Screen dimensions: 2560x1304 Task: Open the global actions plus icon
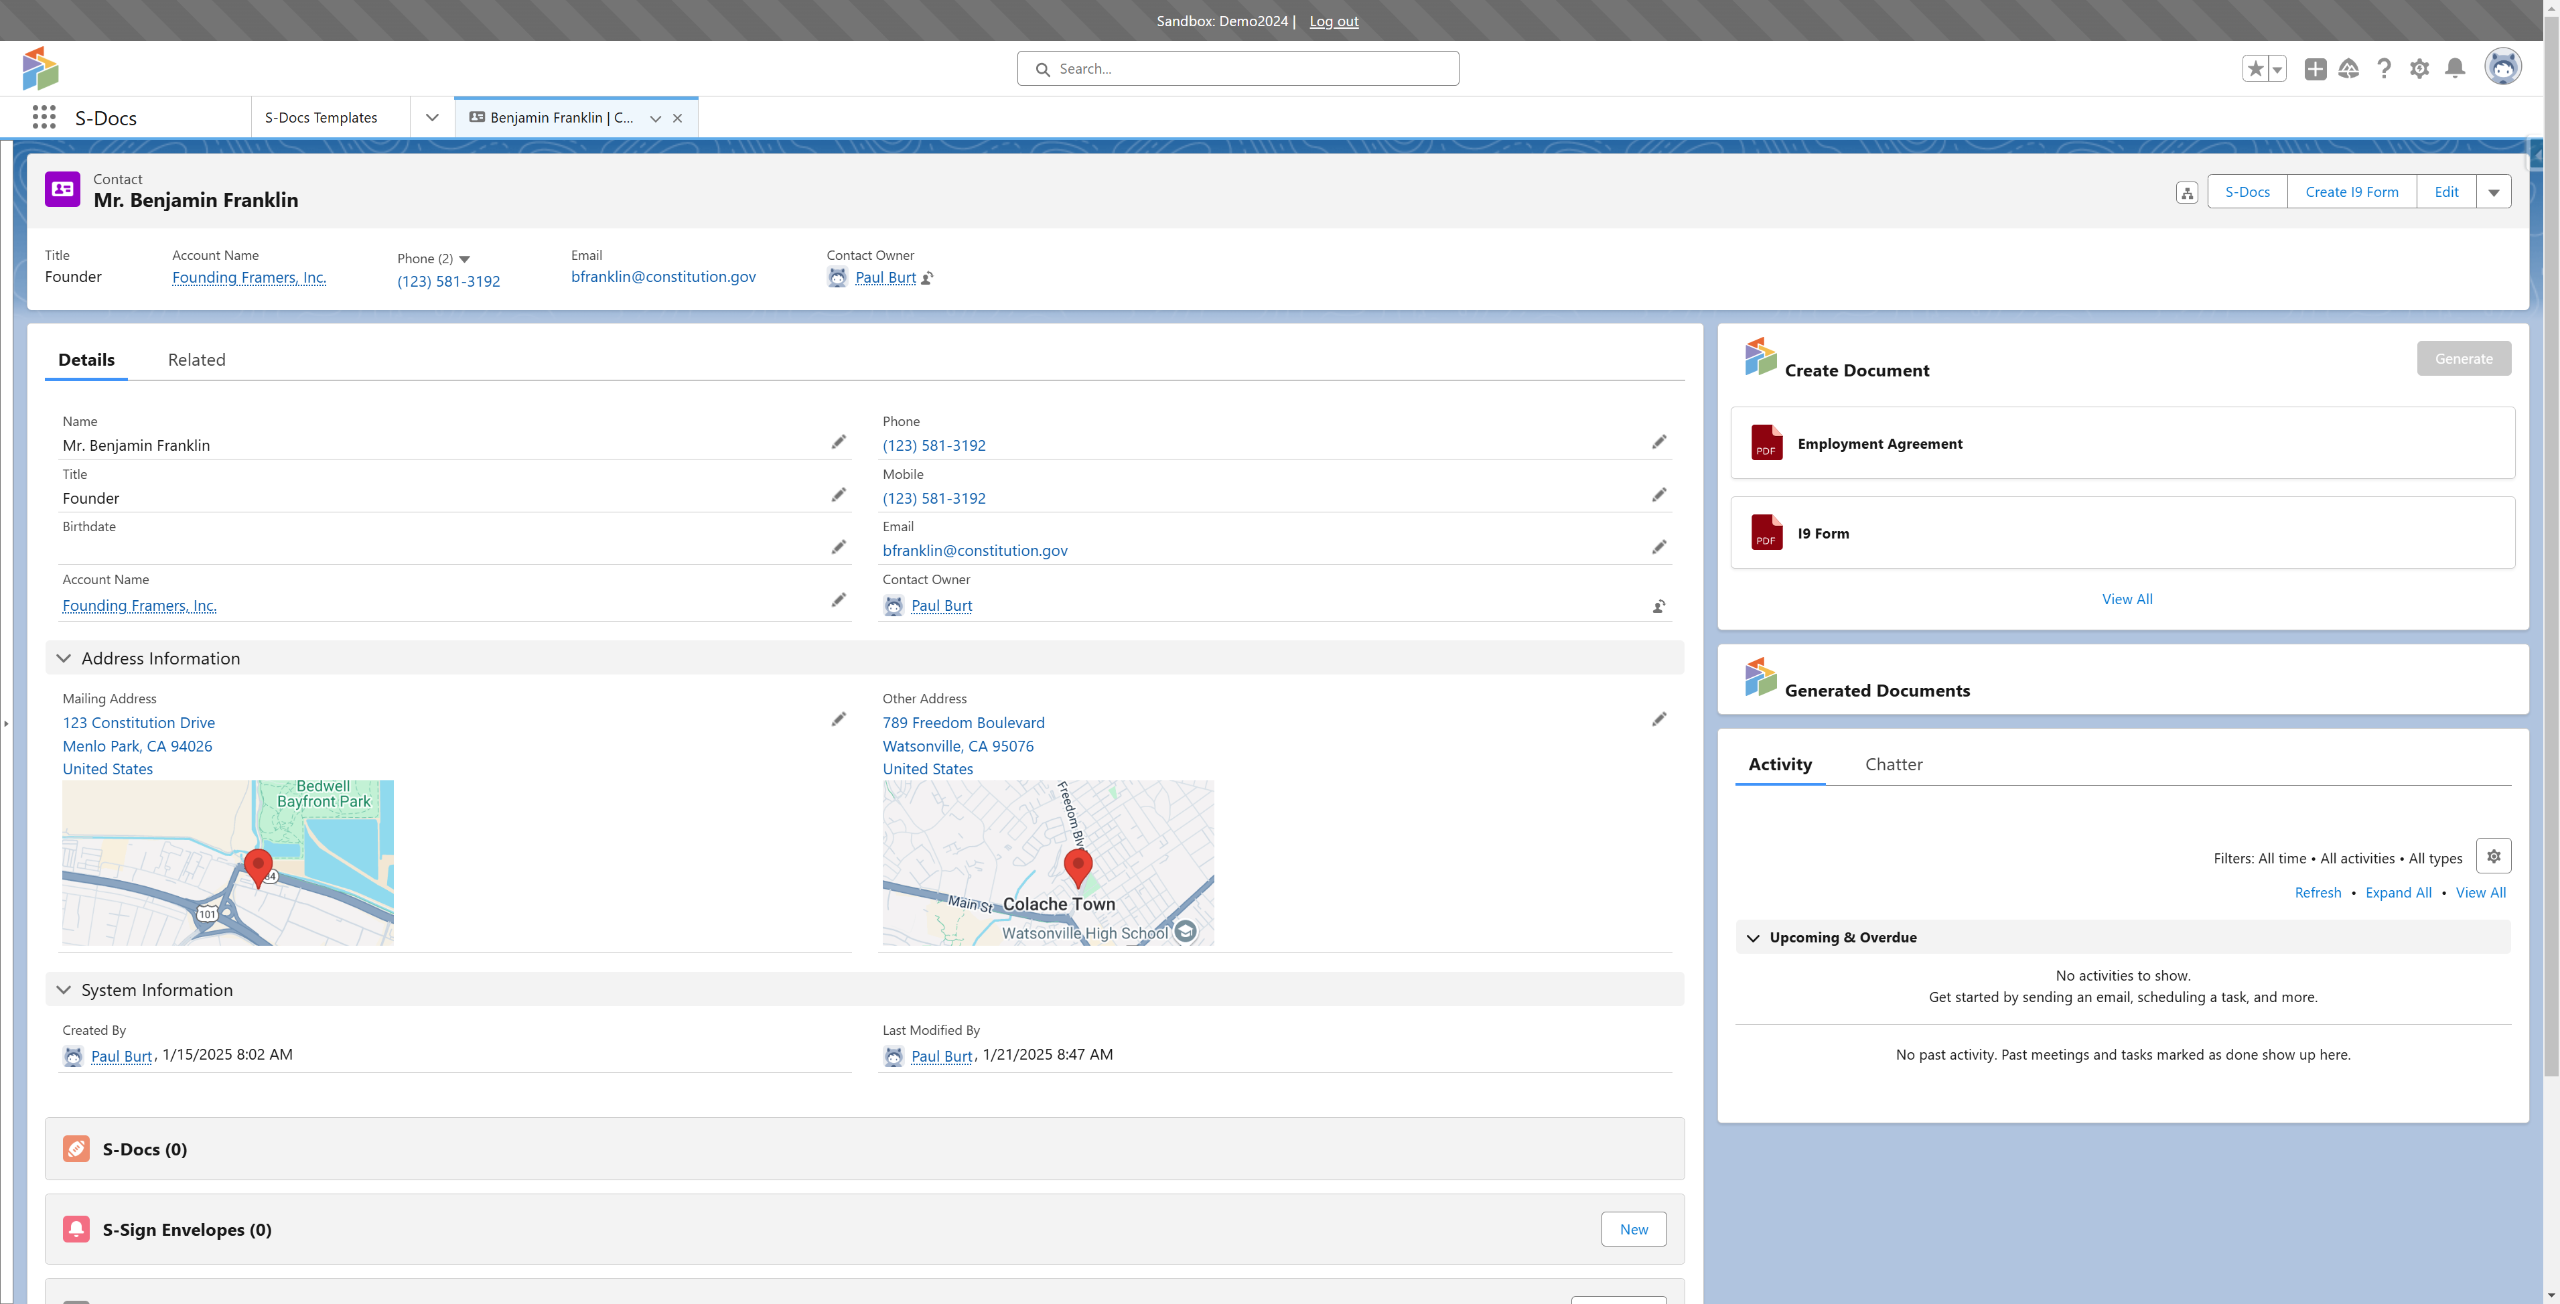(x=2315, y=69)
